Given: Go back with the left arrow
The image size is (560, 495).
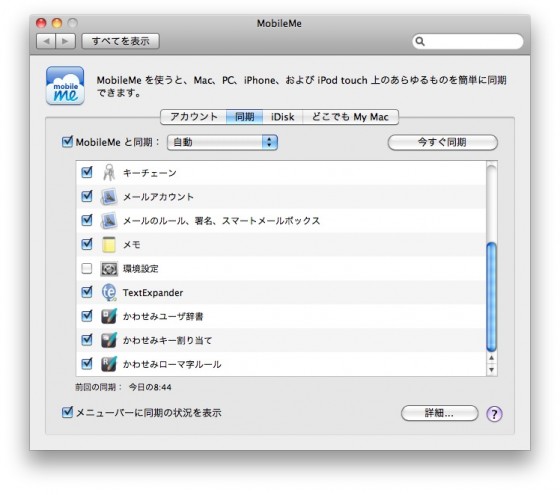Looking at the screenshot, I should point(46,41).
